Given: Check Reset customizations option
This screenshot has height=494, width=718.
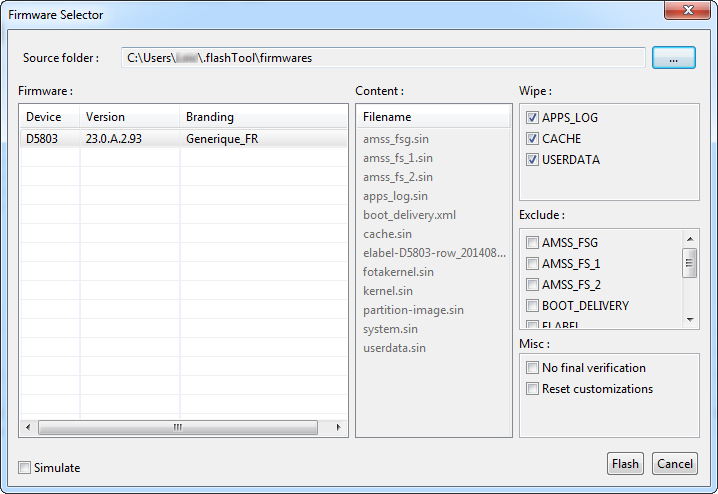Looking at the screenshot, I should (x=533, y=389).
